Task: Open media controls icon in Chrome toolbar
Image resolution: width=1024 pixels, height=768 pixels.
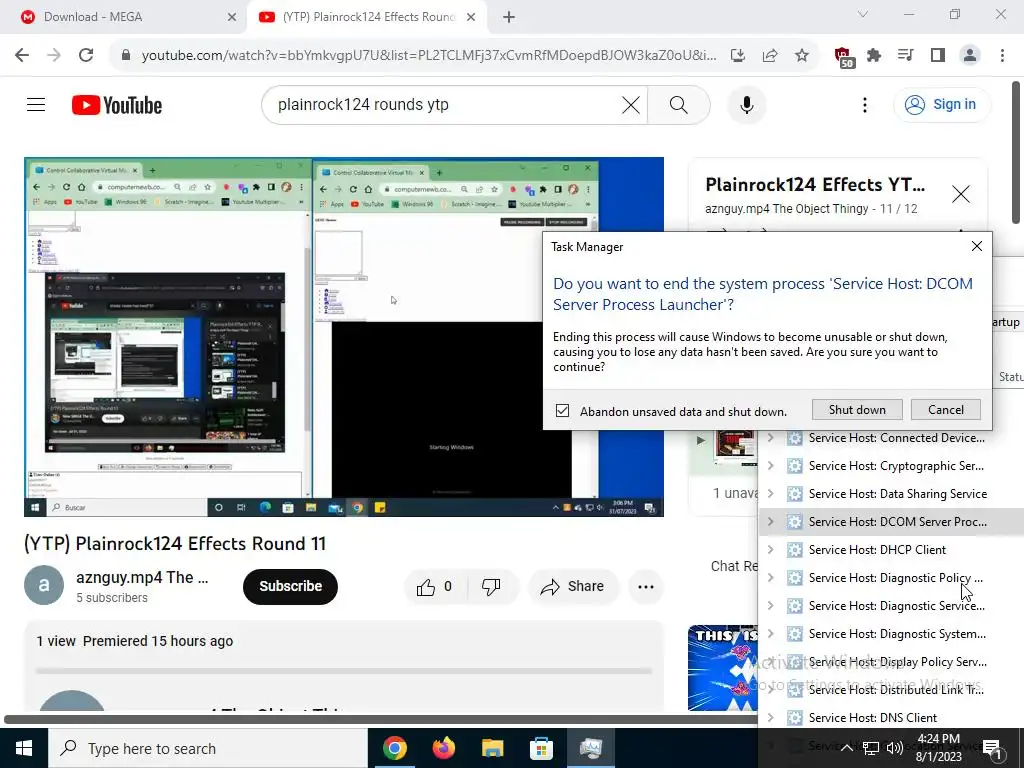Action: pos(906,56)
